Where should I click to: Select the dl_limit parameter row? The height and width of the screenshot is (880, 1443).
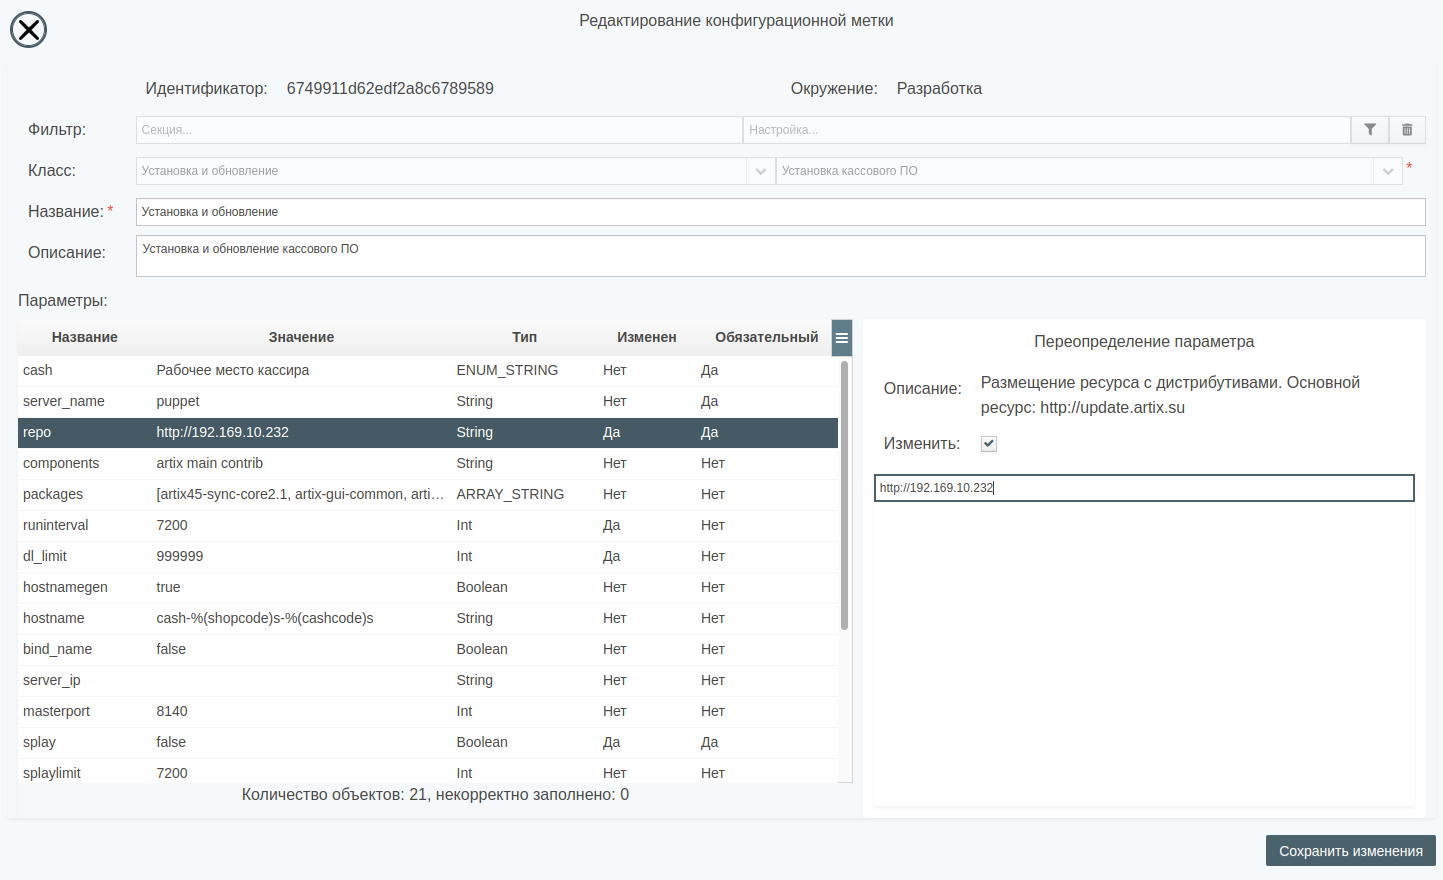point(428,557)
